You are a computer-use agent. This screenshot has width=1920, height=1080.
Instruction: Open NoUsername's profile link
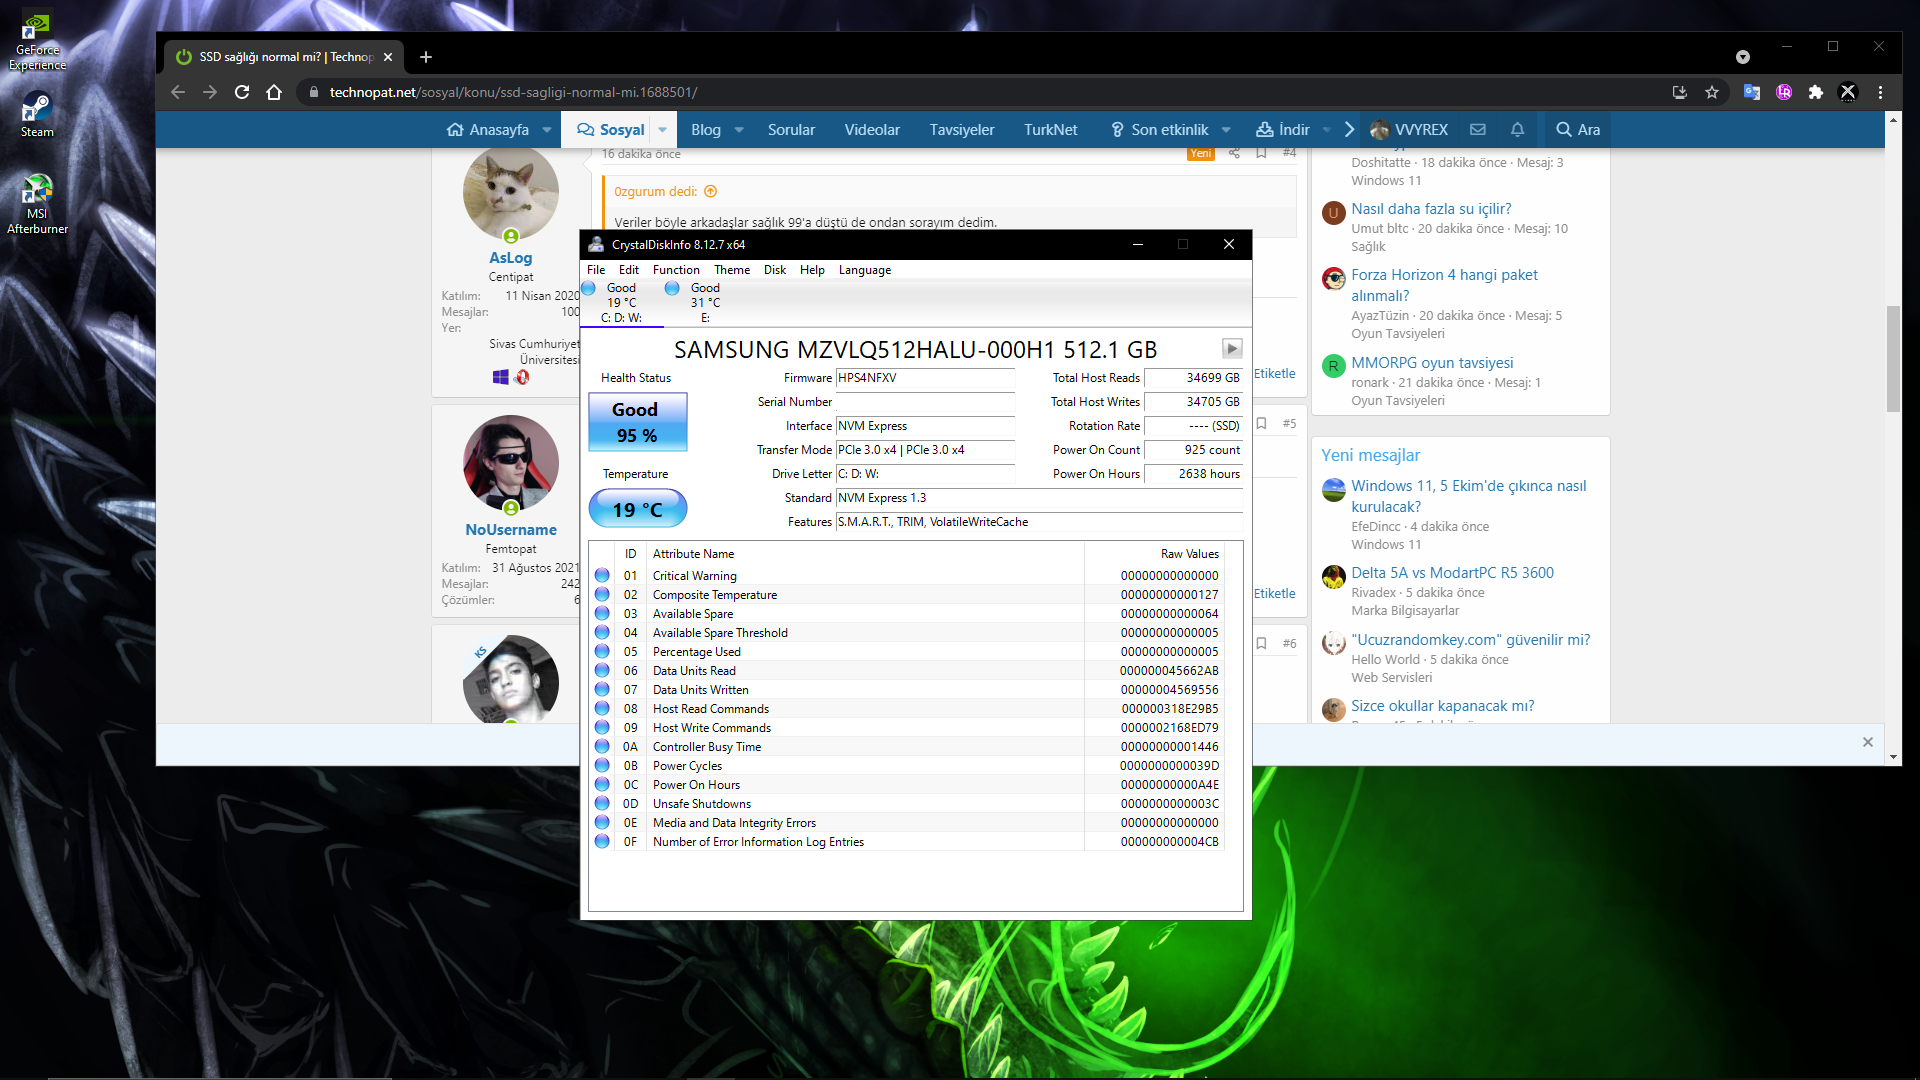click(510, 530)
